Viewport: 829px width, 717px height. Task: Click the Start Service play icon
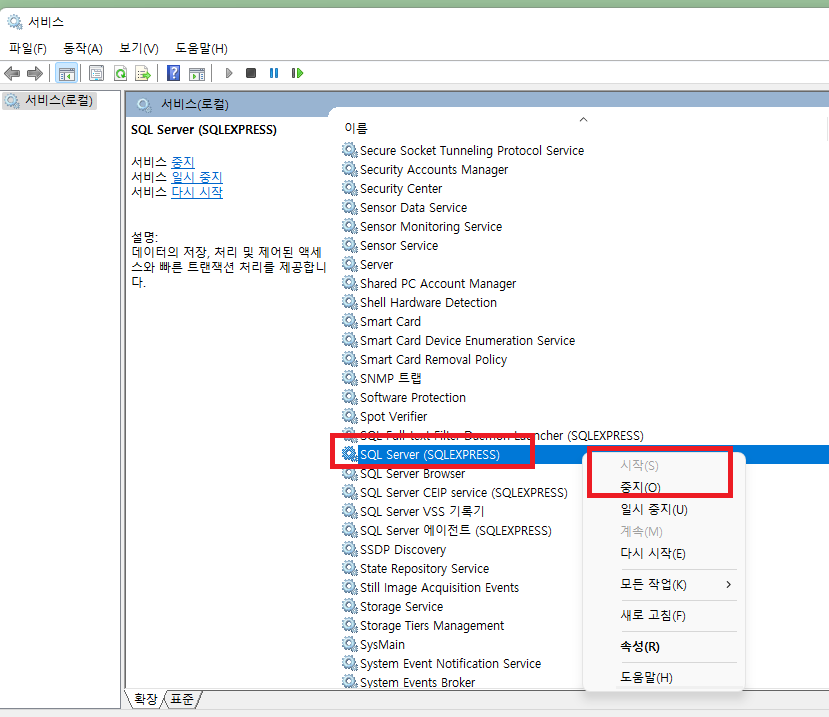[x=228, y=73]
